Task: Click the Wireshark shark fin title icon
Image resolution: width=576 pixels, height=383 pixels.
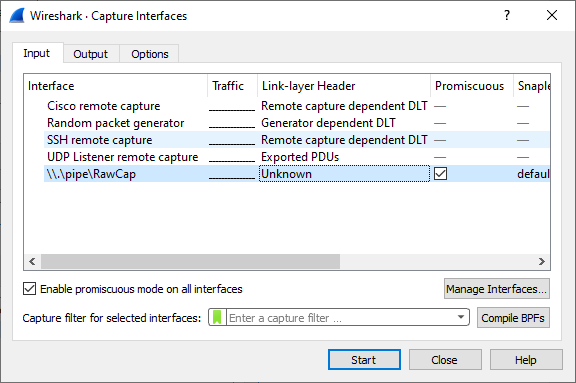Action: (17, 16)
